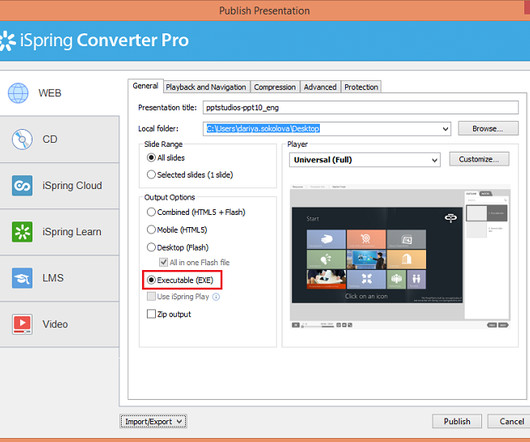Click the iSpring logo in header

click(7, 41)
